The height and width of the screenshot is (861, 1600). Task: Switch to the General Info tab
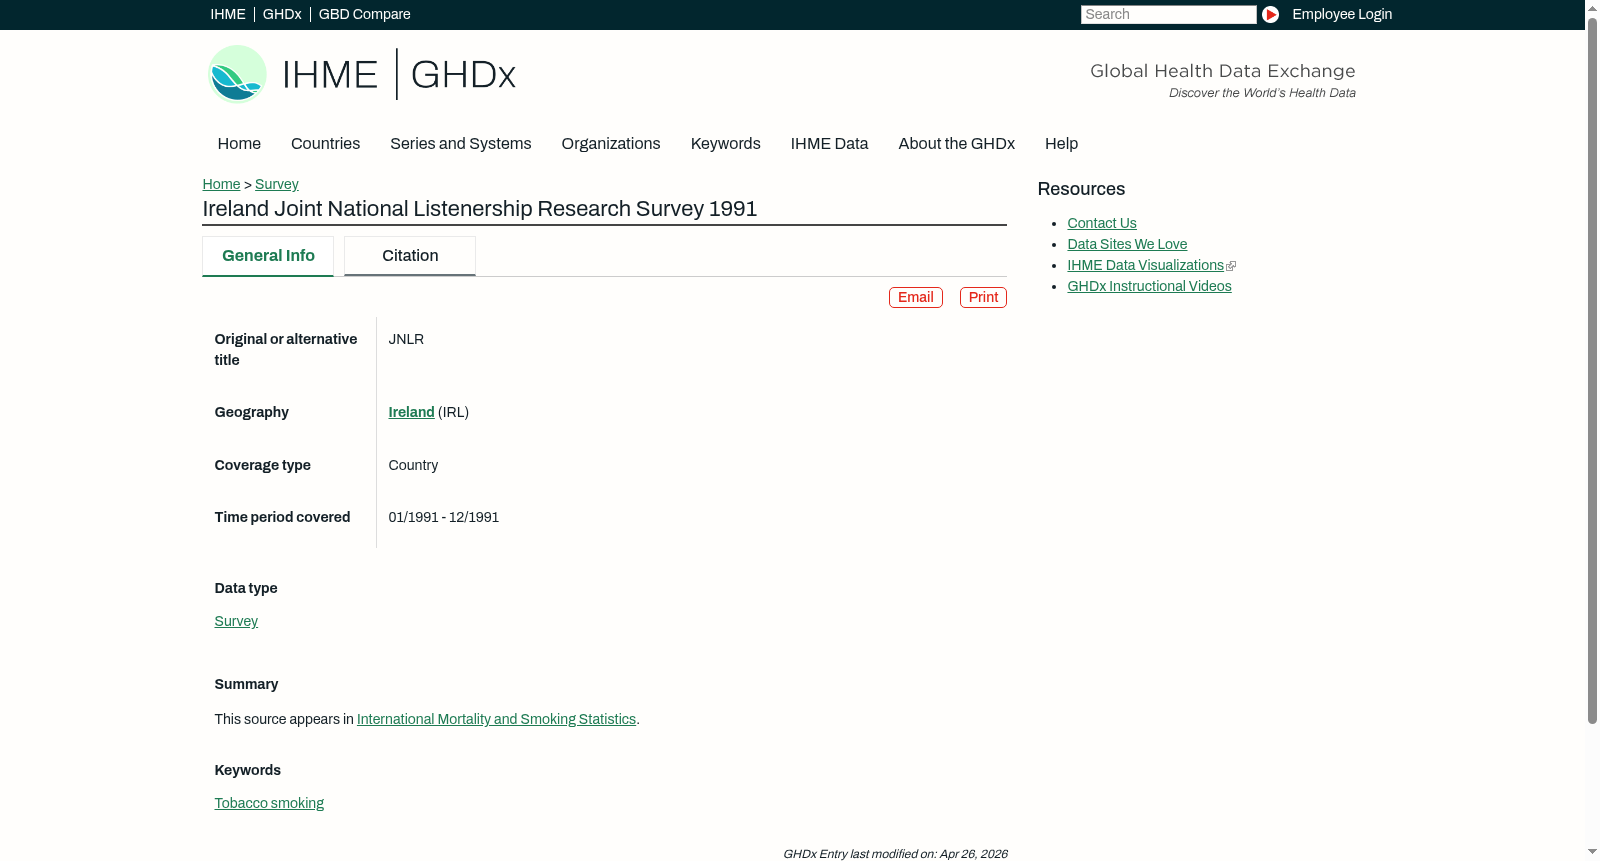[x=268, y=256]
